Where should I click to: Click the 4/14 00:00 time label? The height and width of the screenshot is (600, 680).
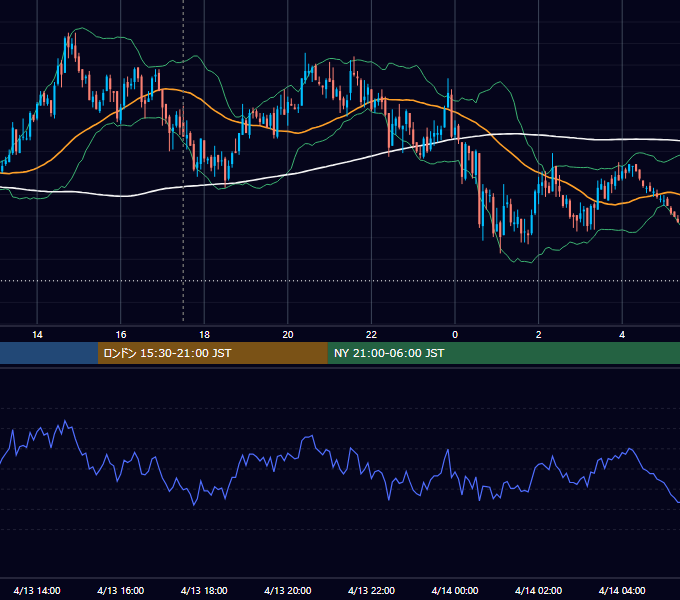pyautogui.click(x=455, y=590)
